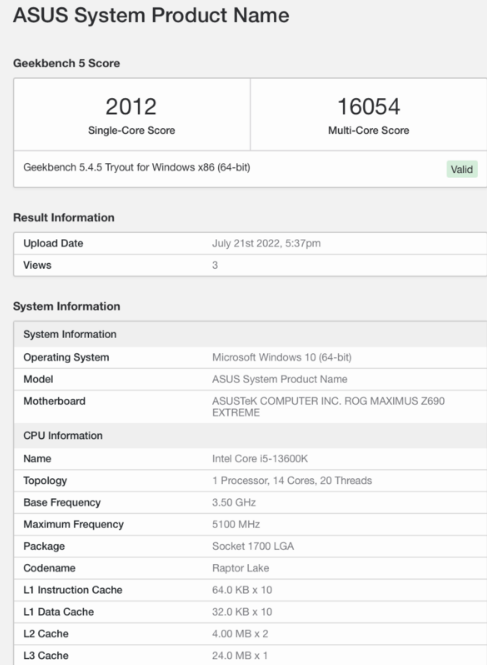Click the Single-Core Score label
Screen dimensions: 487x665
tap(132, 130)
